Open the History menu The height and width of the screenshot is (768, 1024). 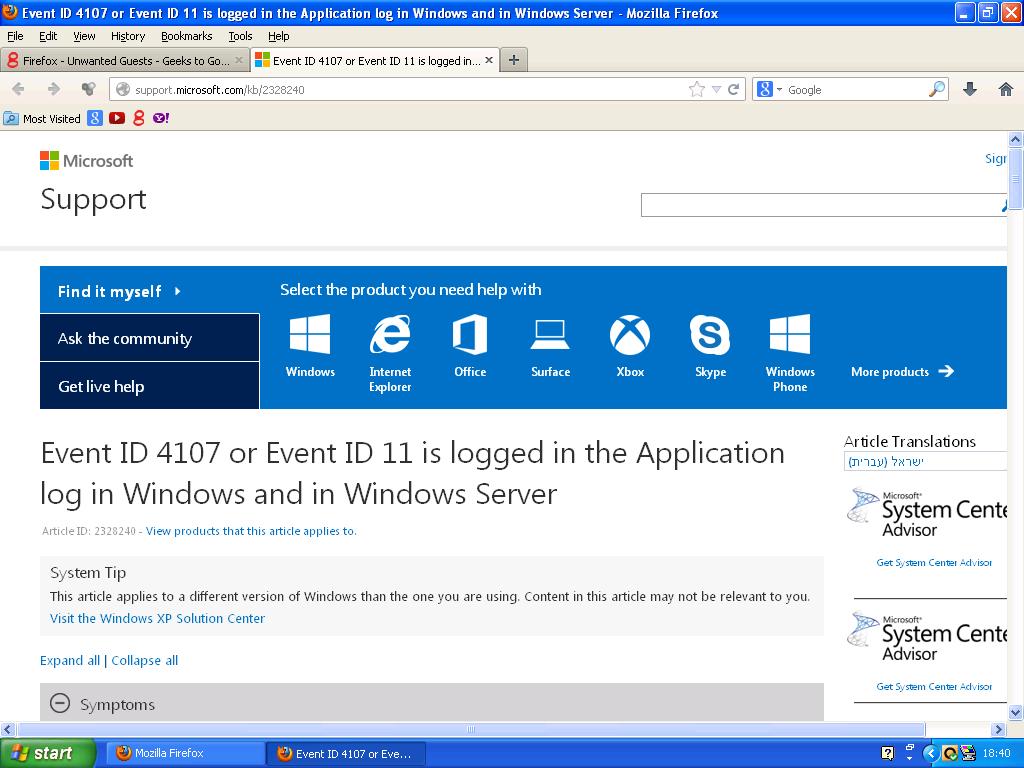(x=128, y=36)
